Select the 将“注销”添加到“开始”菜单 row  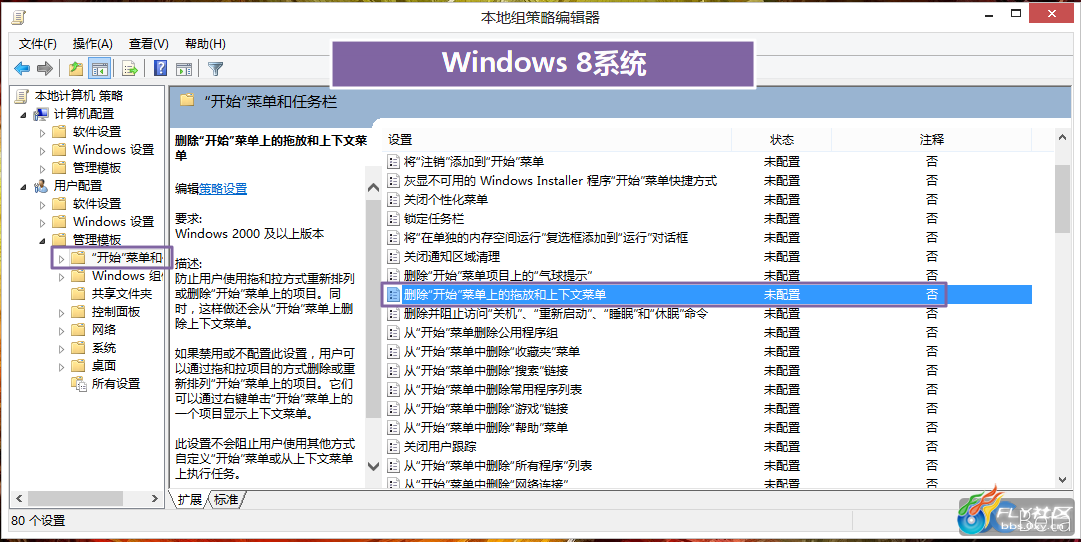(x=707, y=162)
